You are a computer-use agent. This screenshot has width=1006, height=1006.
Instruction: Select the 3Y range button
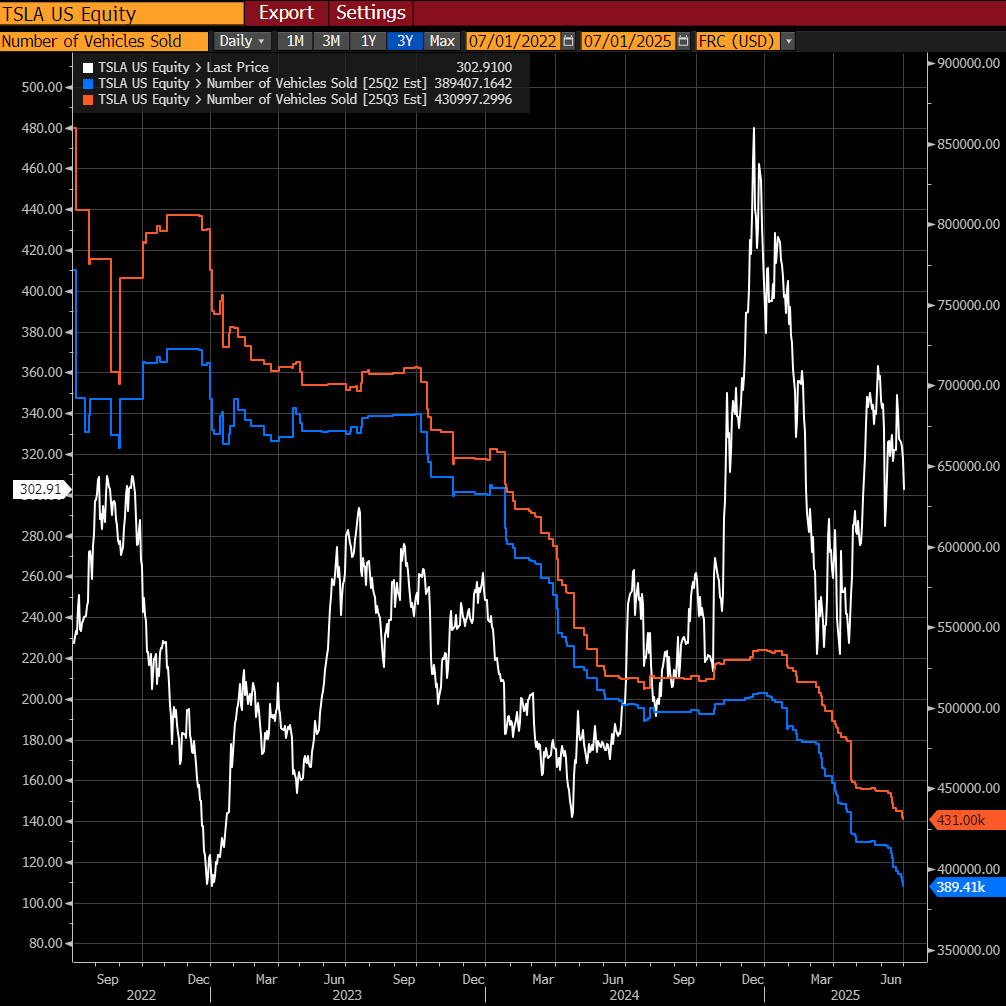[405, 41]
